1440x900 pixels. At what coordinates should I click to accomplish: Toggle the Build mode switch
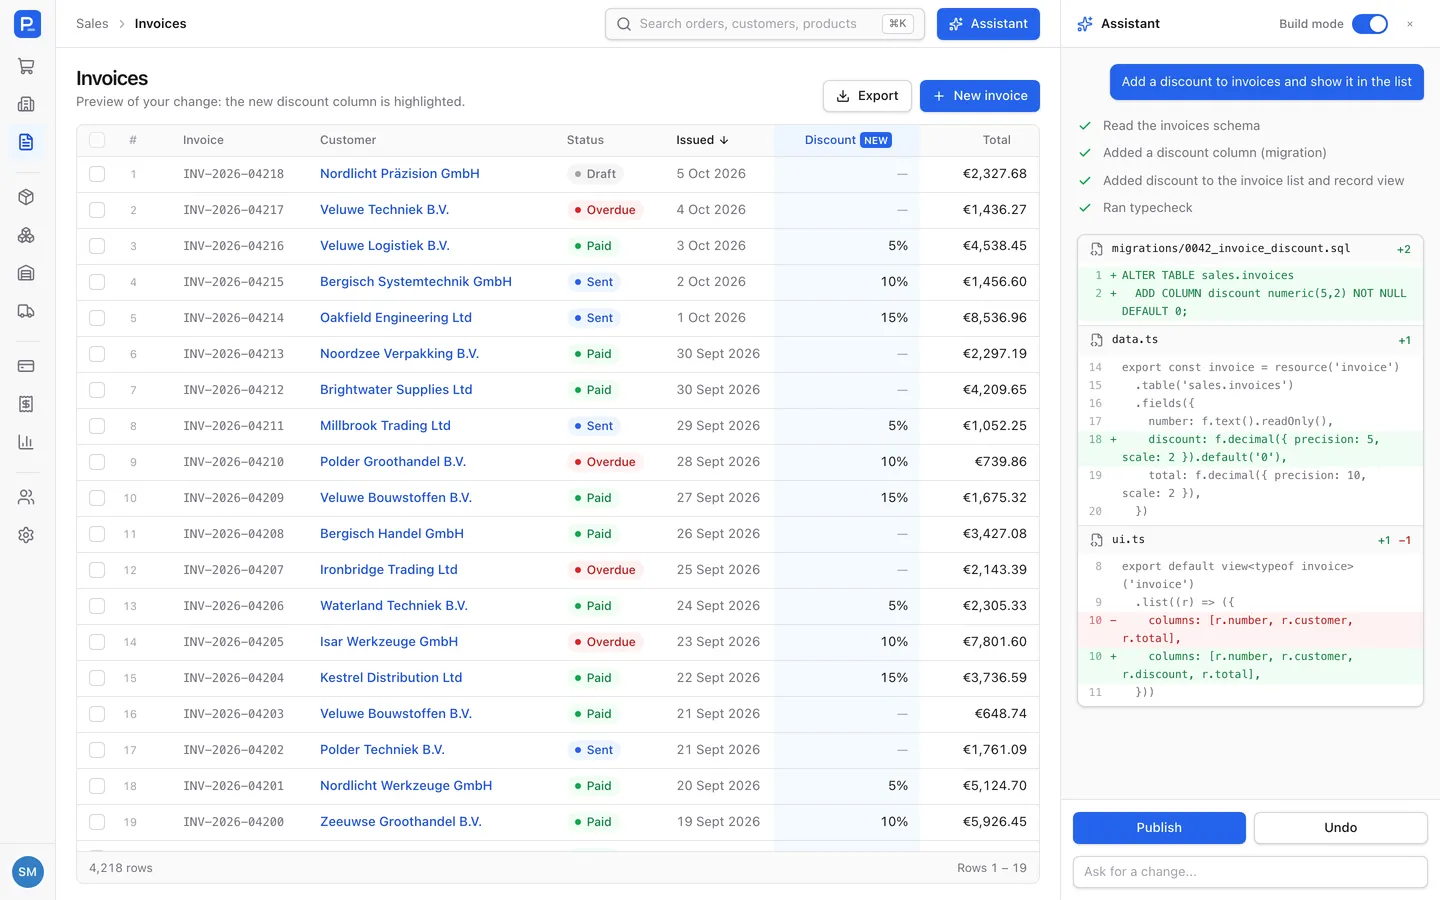click(x=1370, y=24)
